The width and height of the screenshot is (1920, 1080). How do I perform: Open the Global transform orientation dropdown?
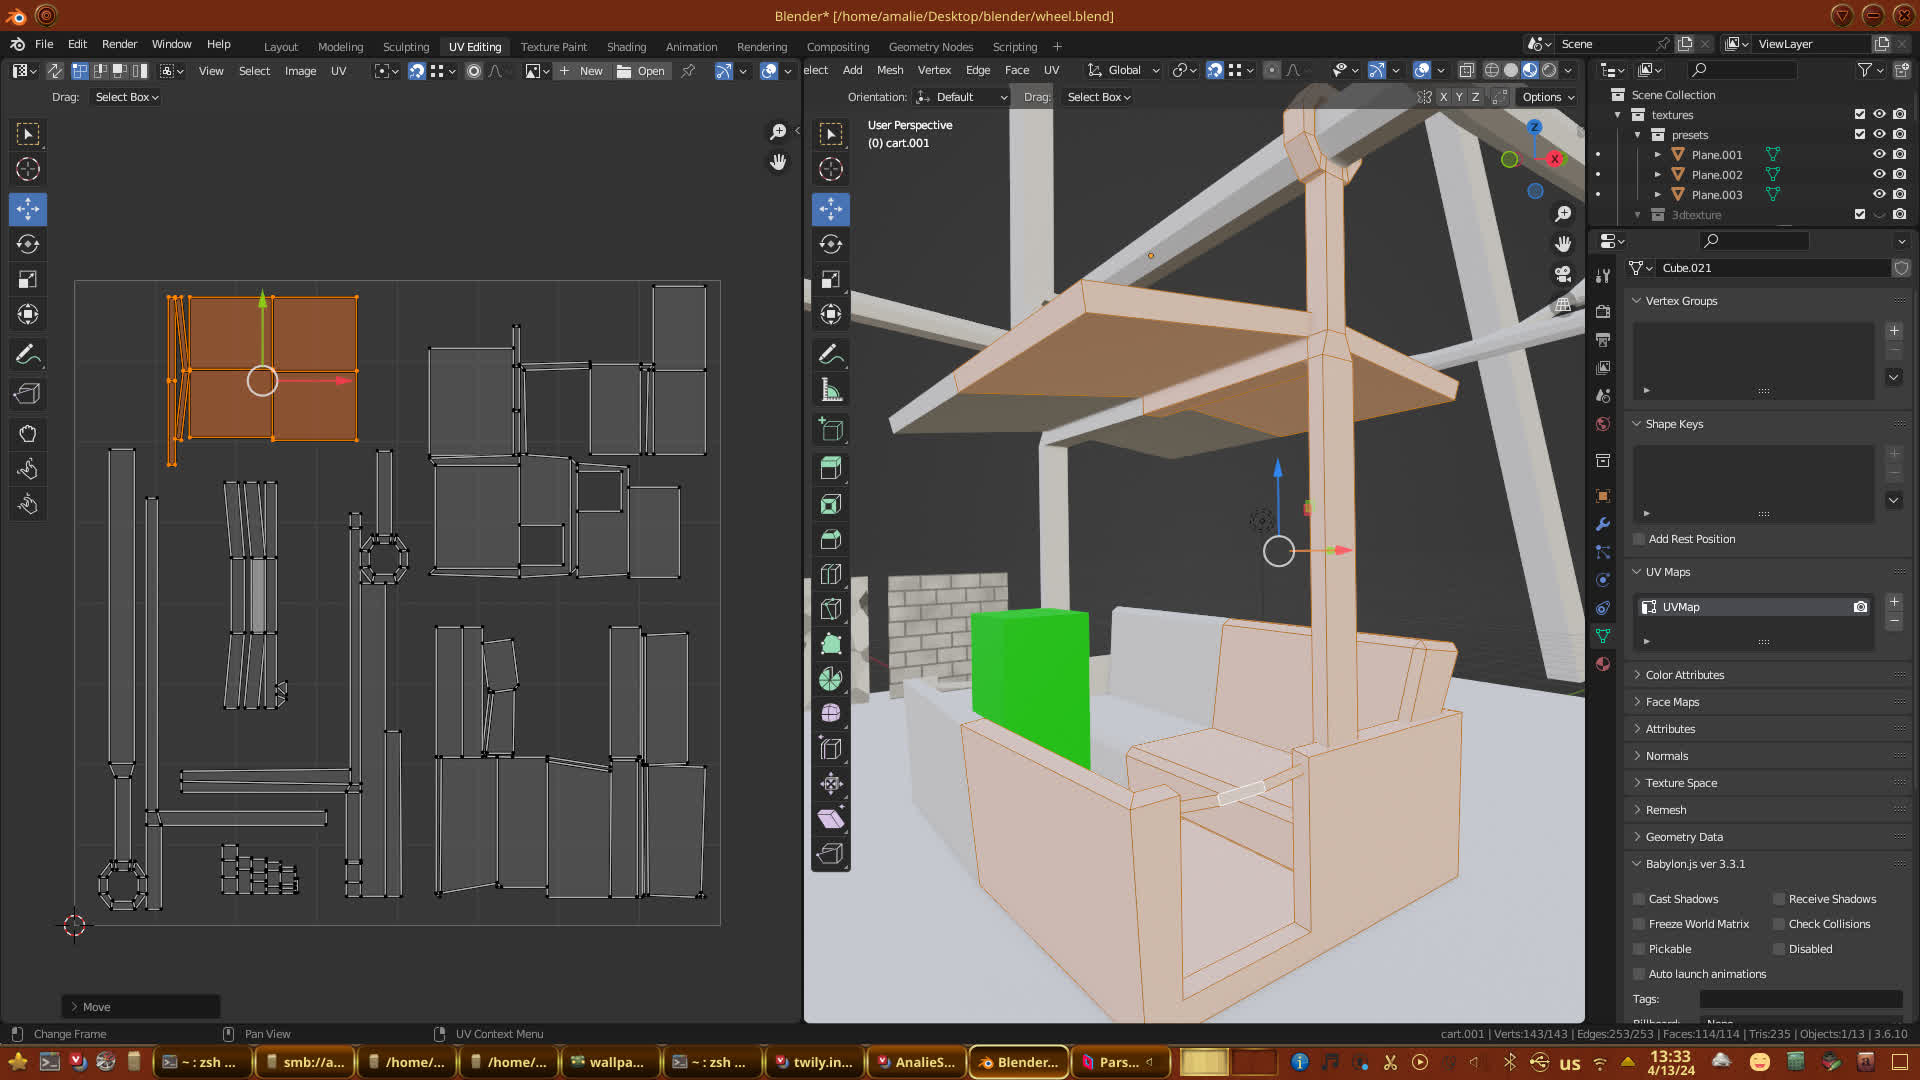click(x=1124, y=70)
